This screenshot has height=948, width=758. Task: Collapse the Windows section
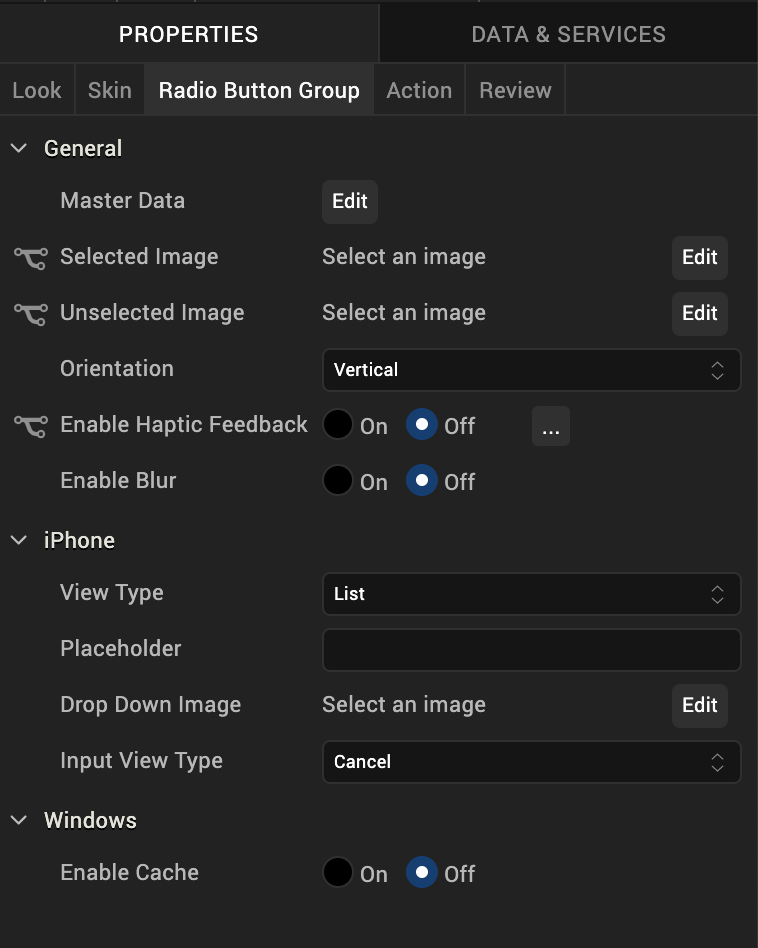[19, 821]
